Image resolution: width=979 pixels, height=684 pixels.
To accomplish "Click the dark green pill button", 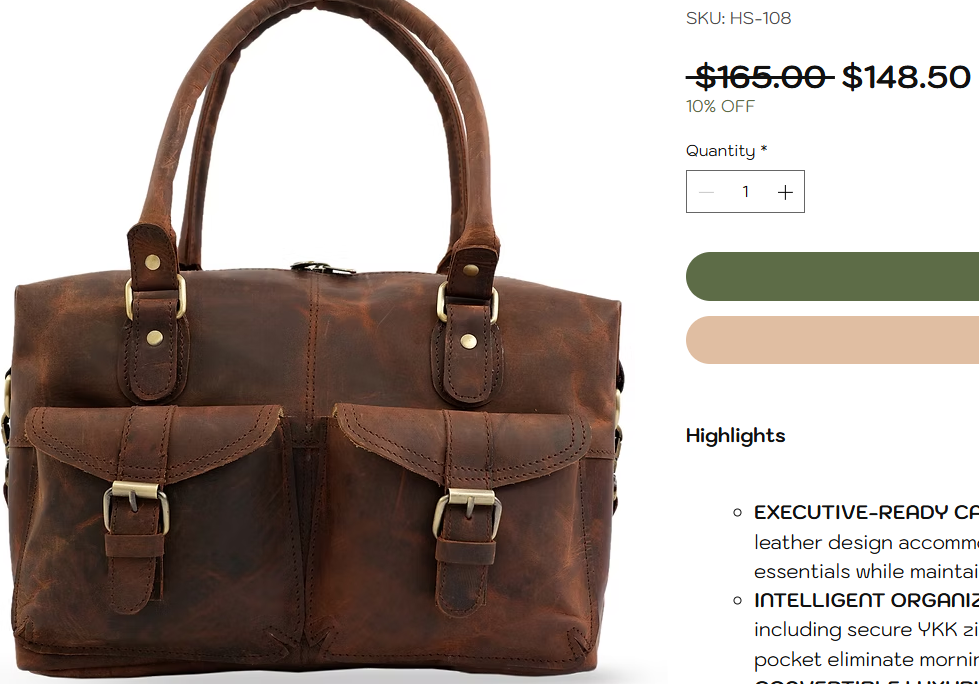I will [832, 276].
